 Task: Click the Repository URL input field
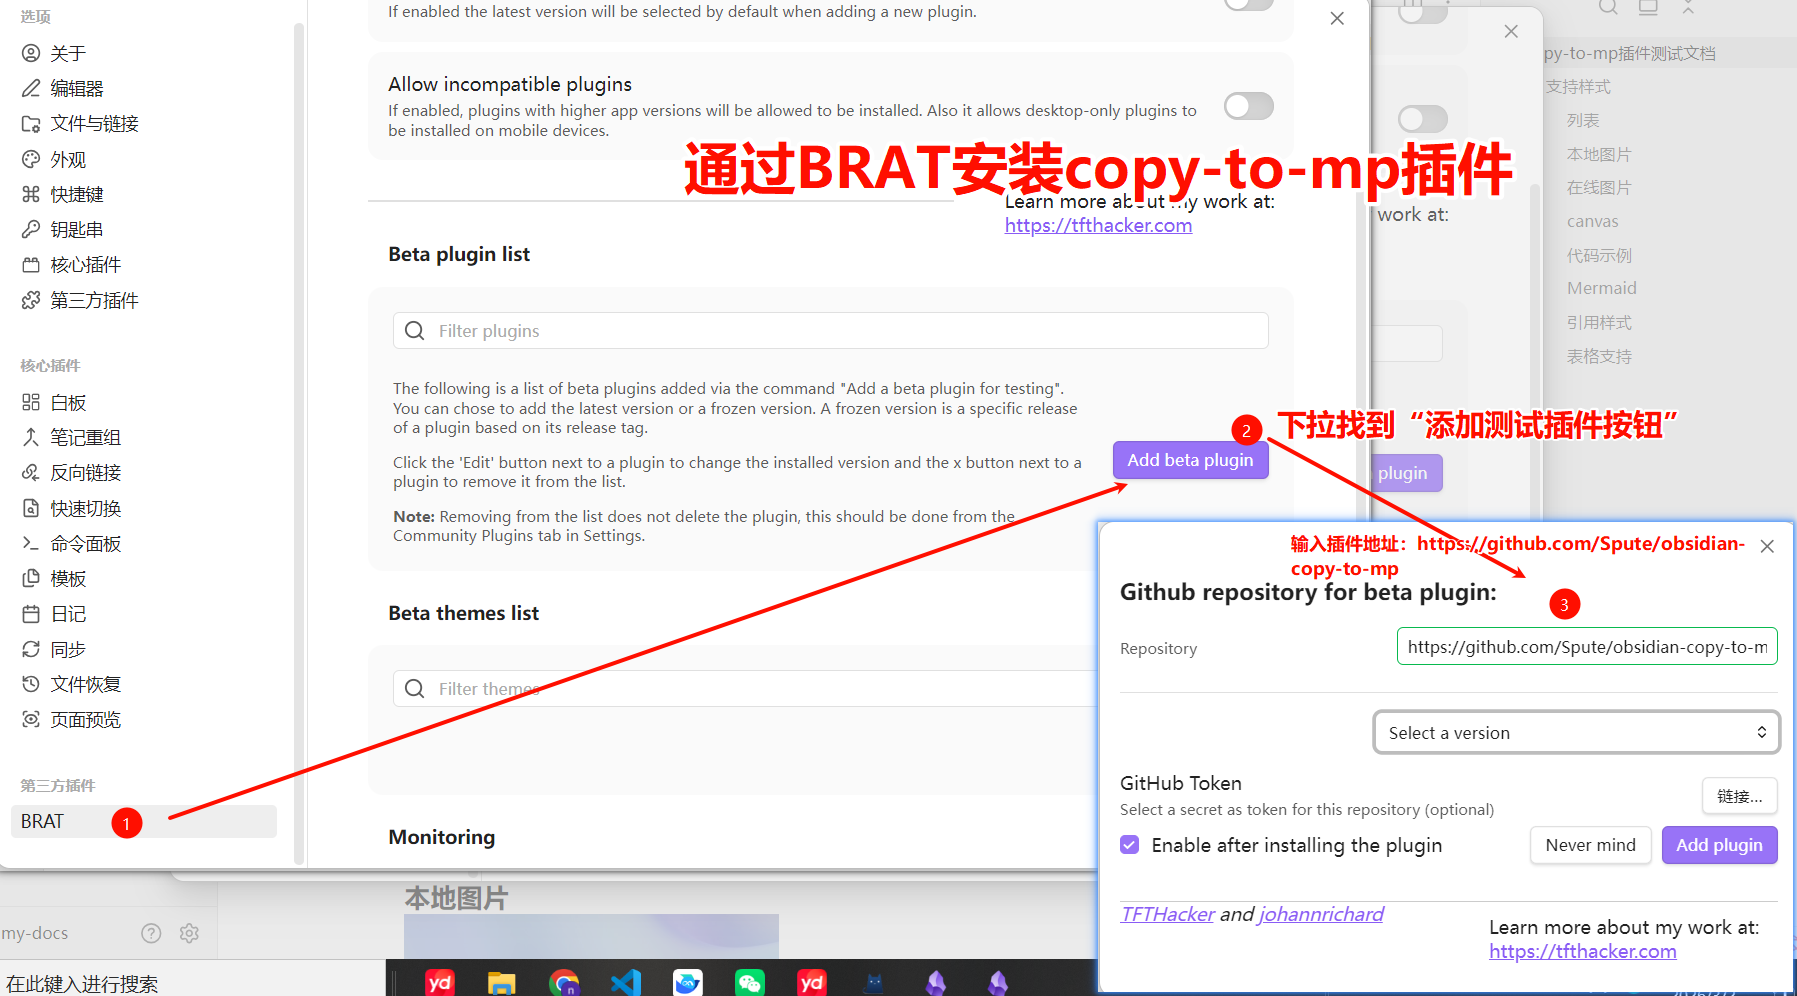click(1586, 647)
